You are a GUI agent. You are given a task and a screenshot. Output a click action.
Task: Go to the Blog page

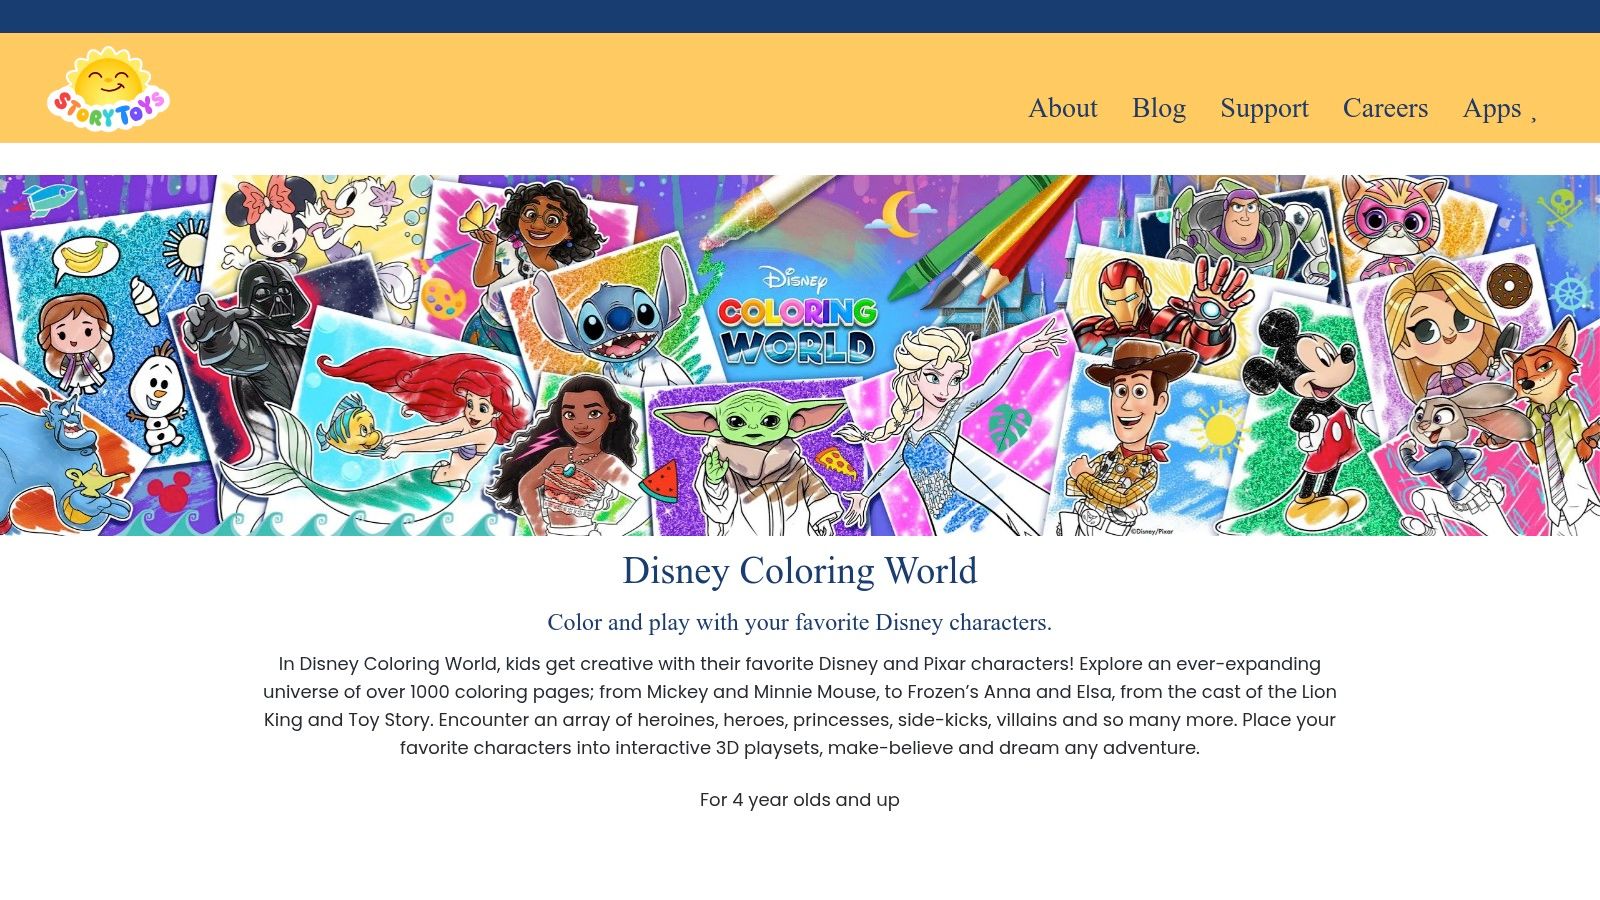(1159, 108)
